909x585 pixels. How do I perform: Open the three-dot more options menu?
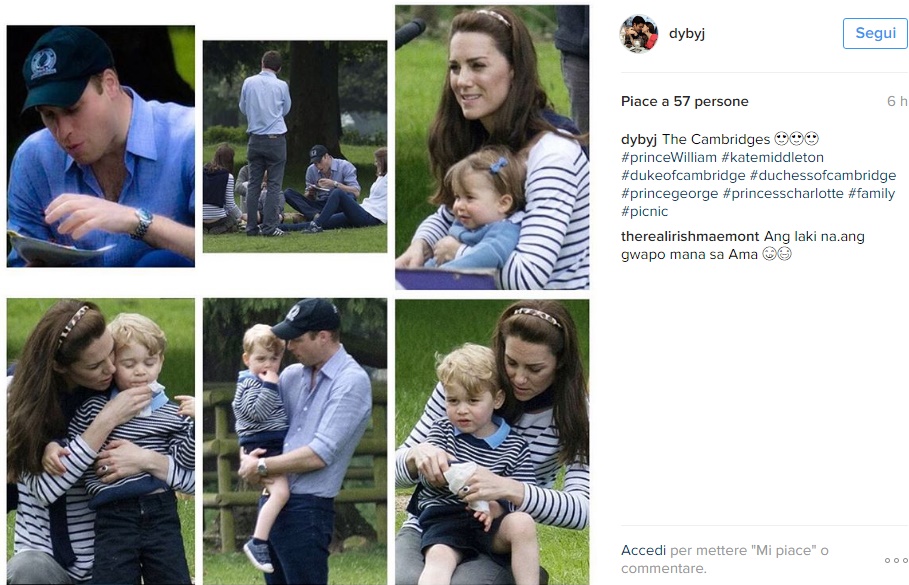(896, 560)
